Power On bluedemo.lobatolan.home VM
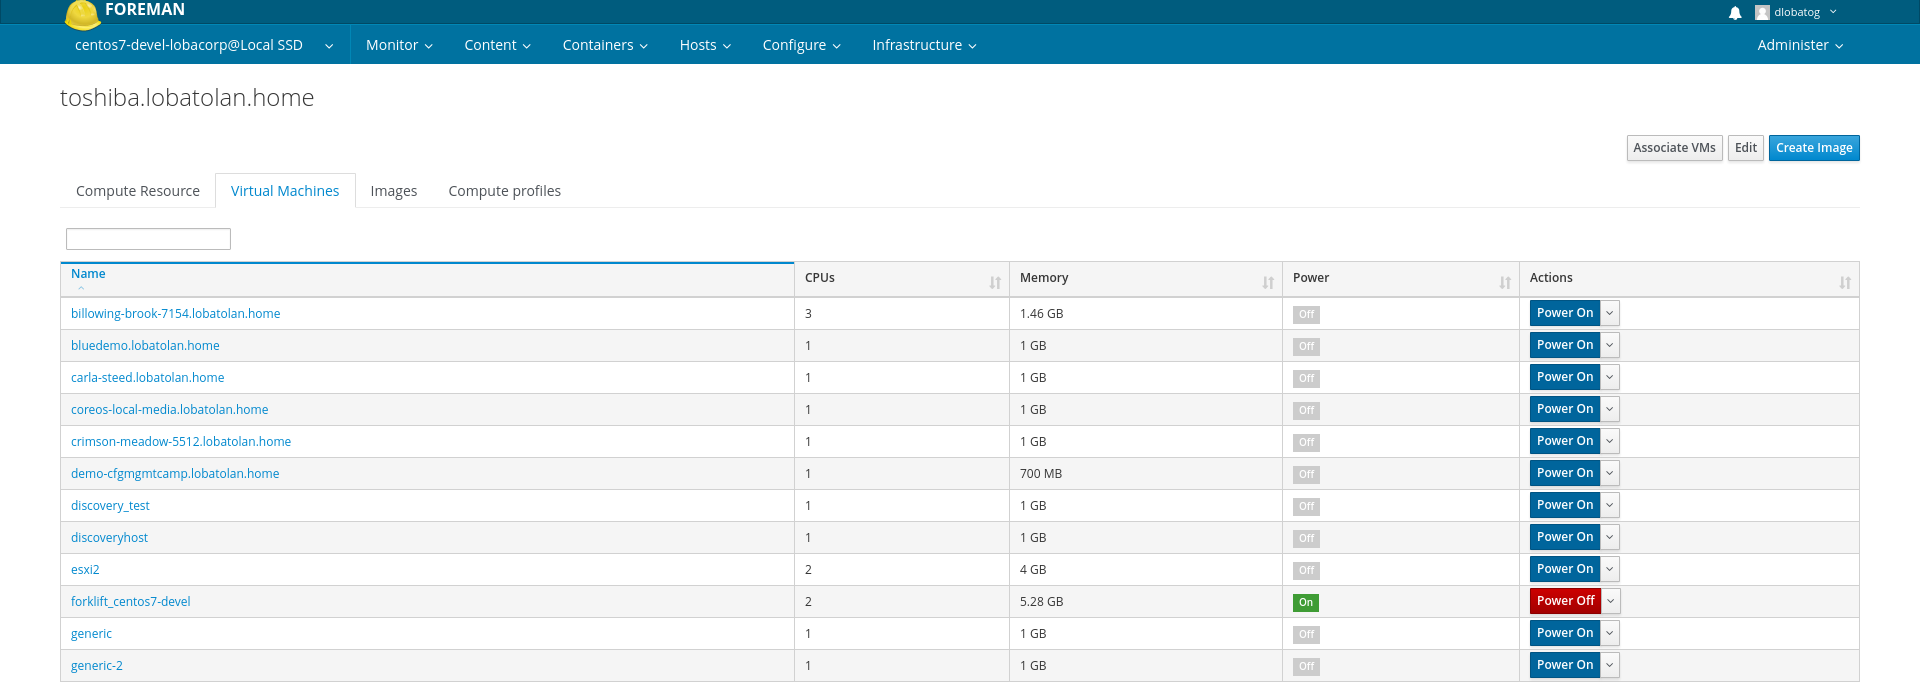Screen dimensions: 1920x682 [x=1565, y=345]
